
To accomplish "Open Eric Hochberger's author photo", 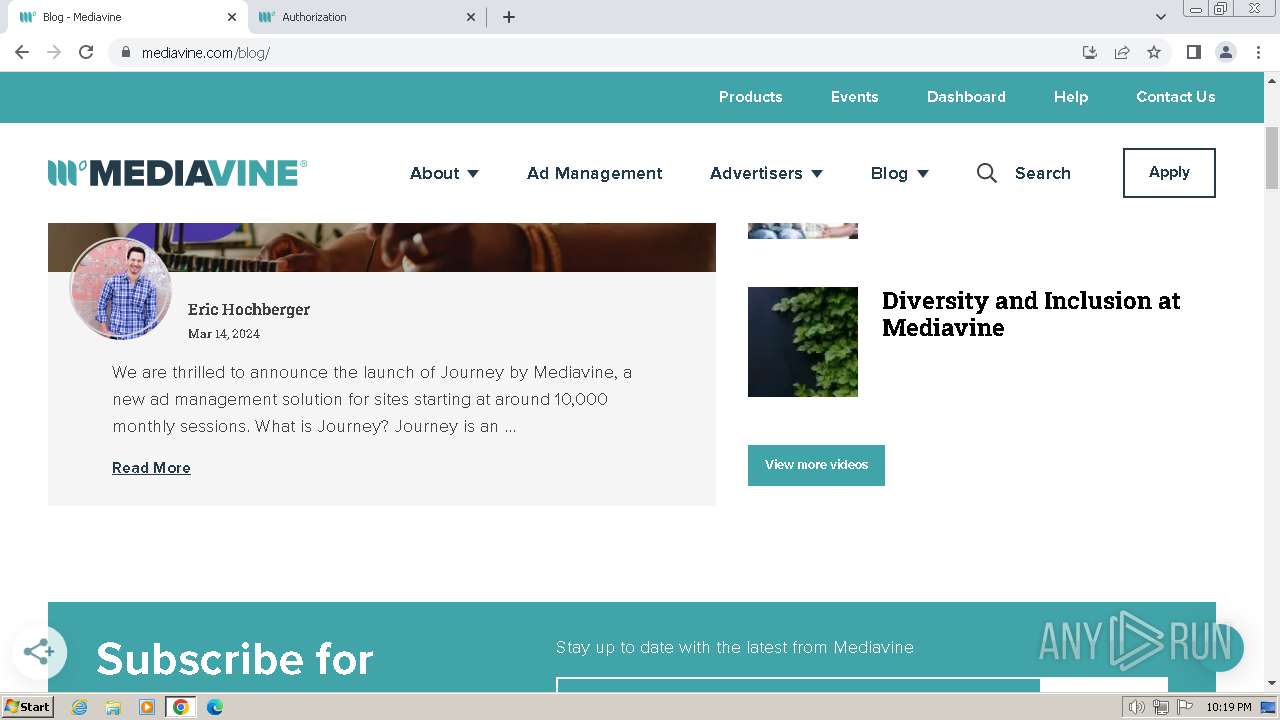I will click(x=121, y=289).
